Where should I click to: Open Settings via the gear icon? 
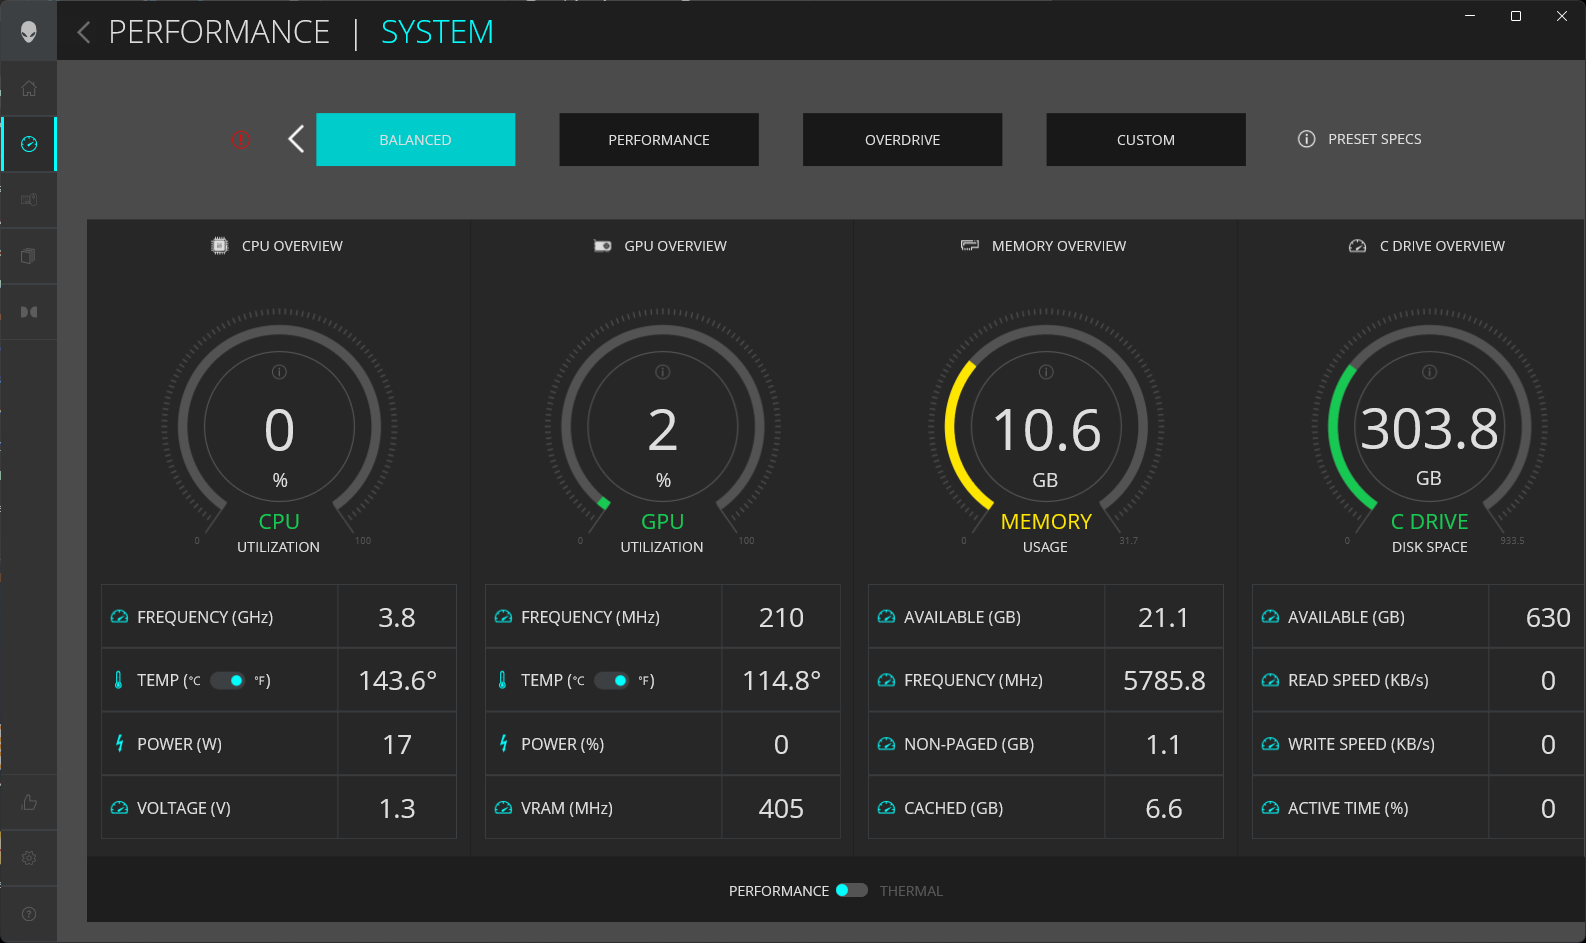(x=29, y=858)
